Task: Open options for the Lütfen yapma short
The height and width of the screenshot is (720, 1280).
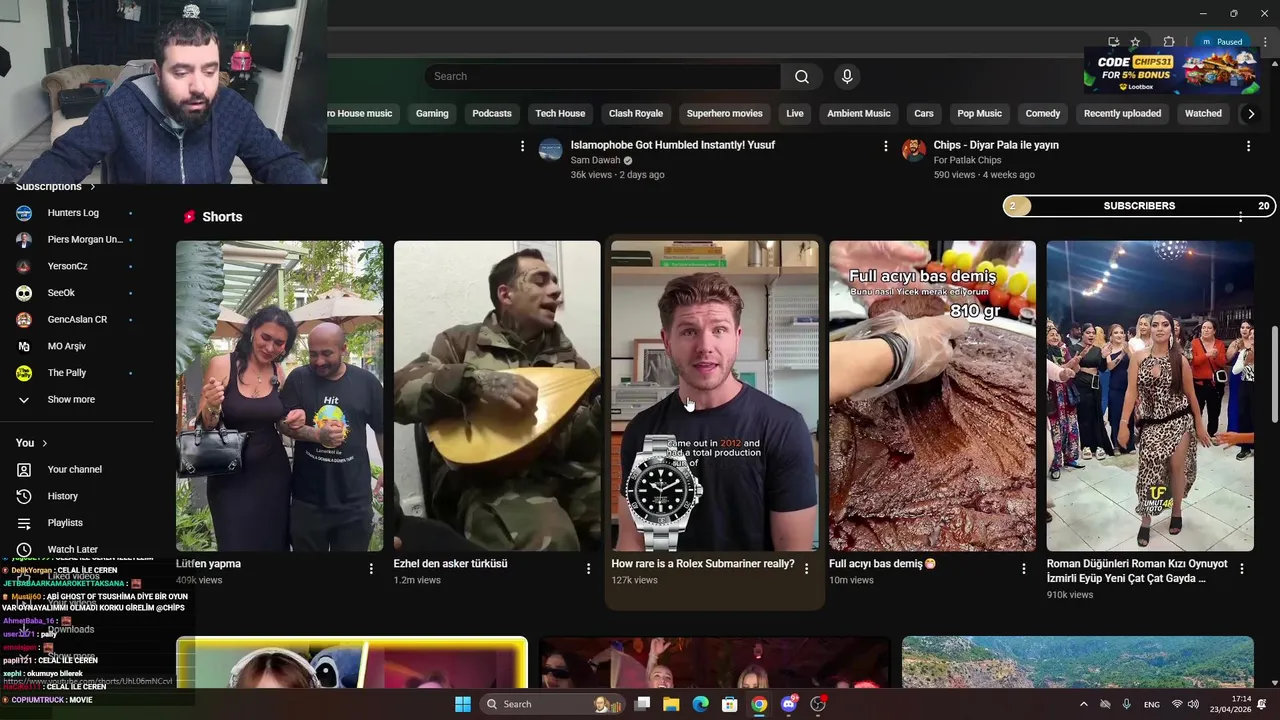Action: tap(371, 568)
